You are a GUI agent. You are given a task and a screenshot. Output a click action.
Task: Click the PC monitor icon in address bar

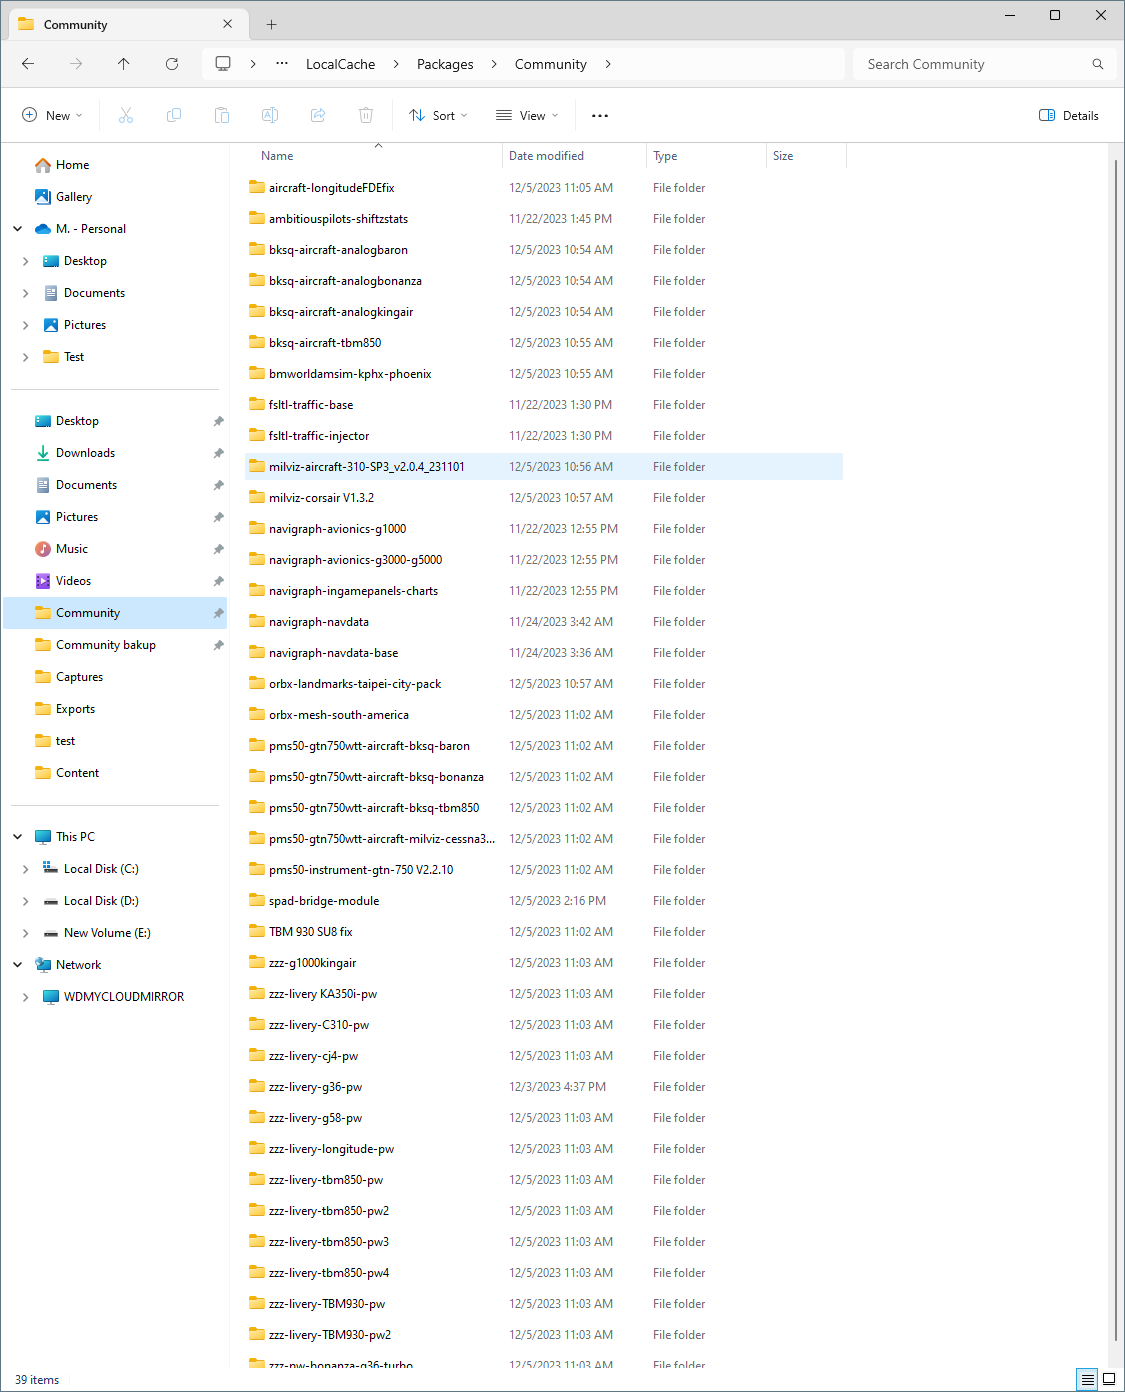223,64
